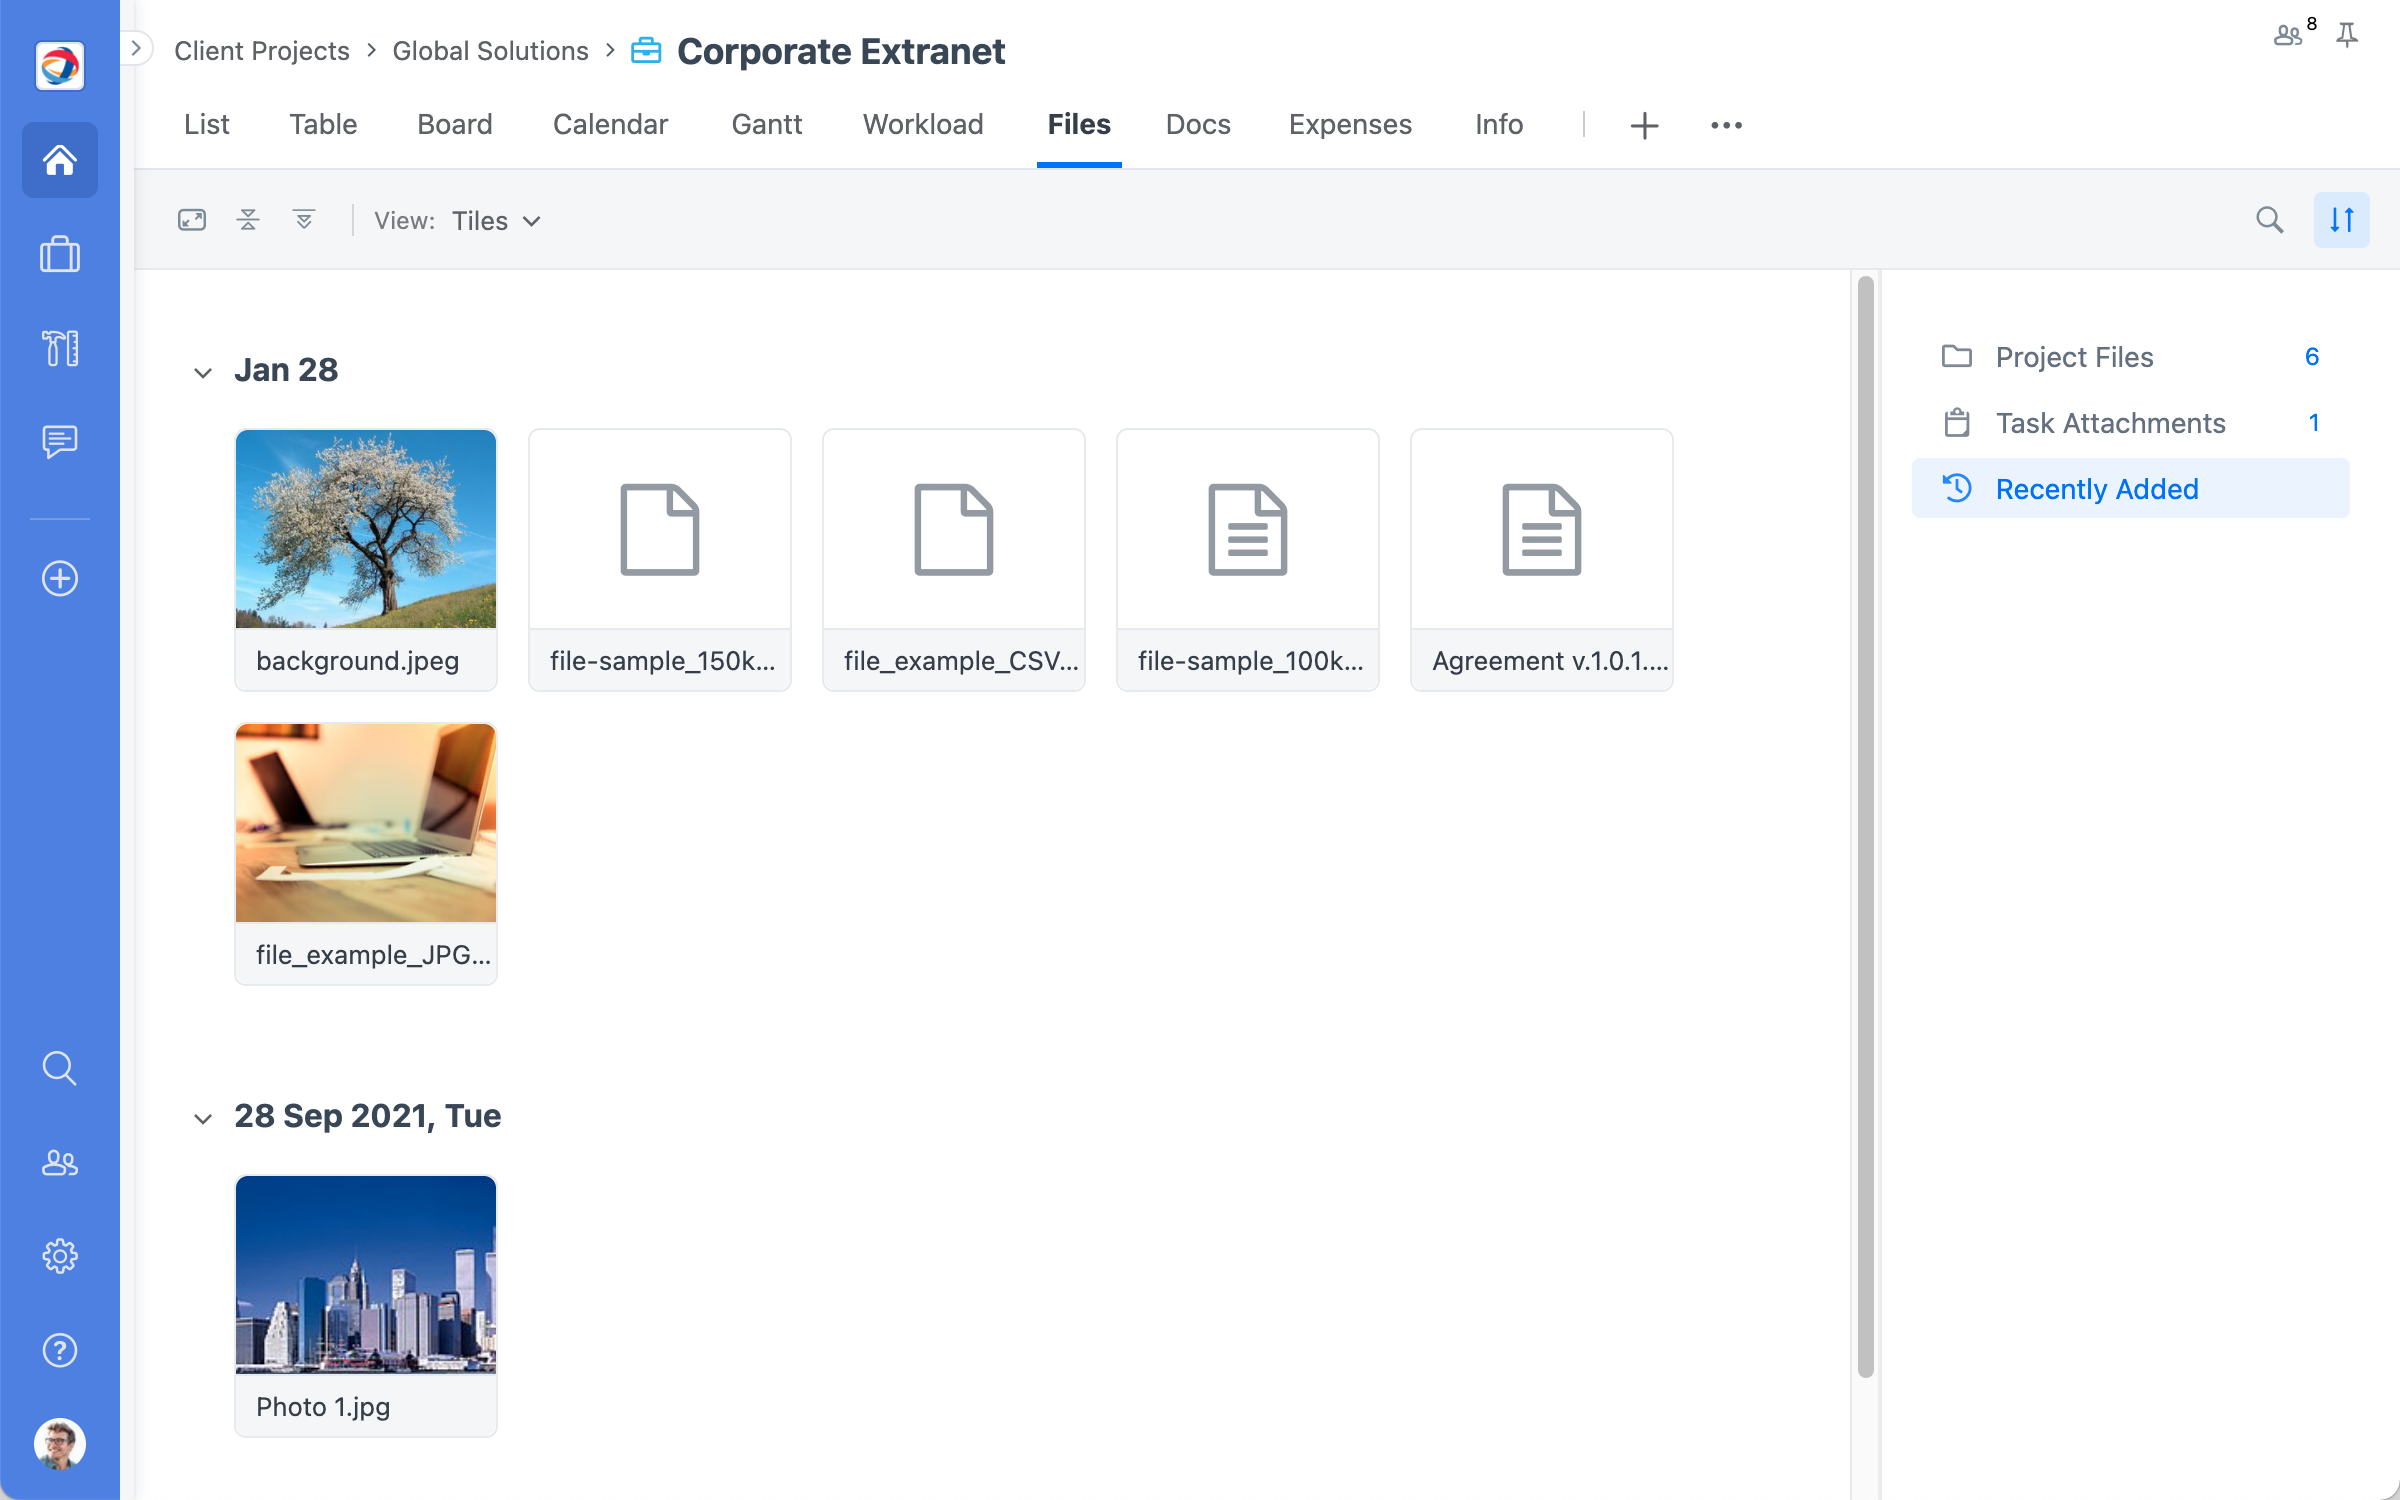Screen dimensions: 2400x1500
Task: Click the user avatar in the sidebar
Action: 60,1443
